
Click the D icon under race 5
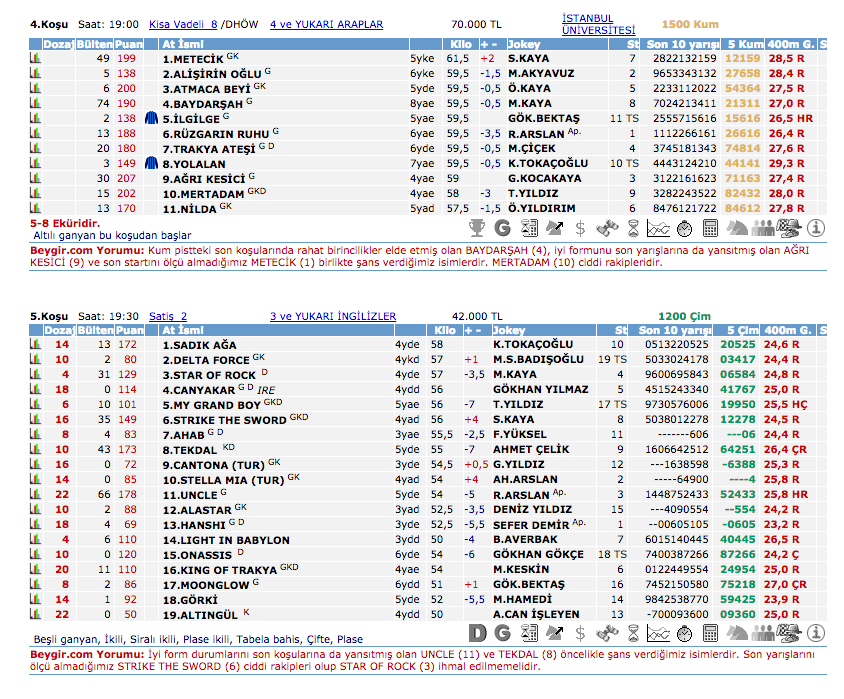479,632
